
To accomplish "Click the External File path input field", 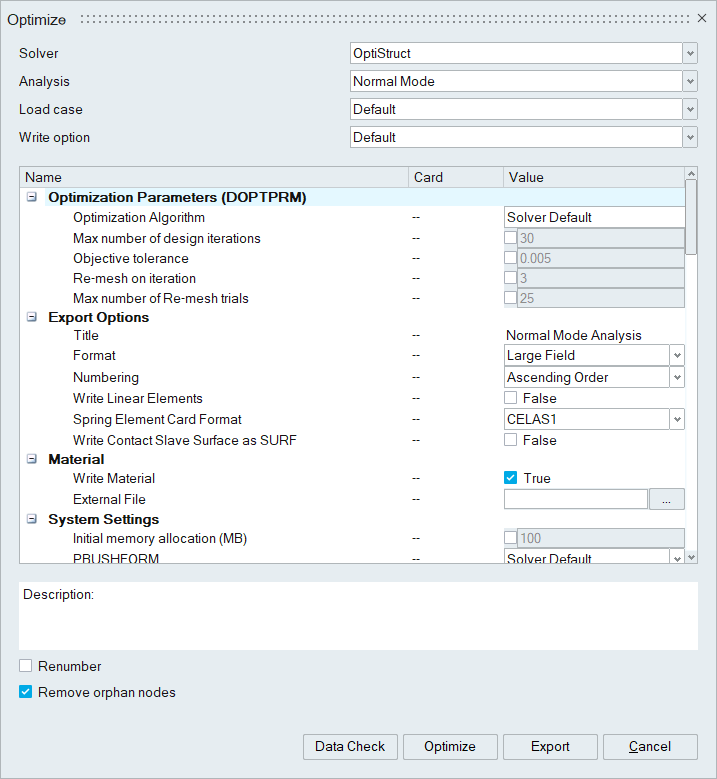I will (575, 499).
